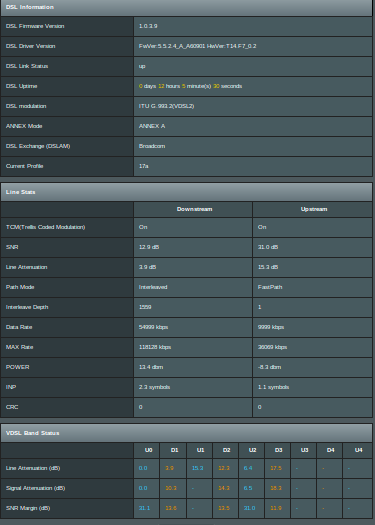
Task: Click the DSL firmware version number value
Action: (x=148, y=26)
